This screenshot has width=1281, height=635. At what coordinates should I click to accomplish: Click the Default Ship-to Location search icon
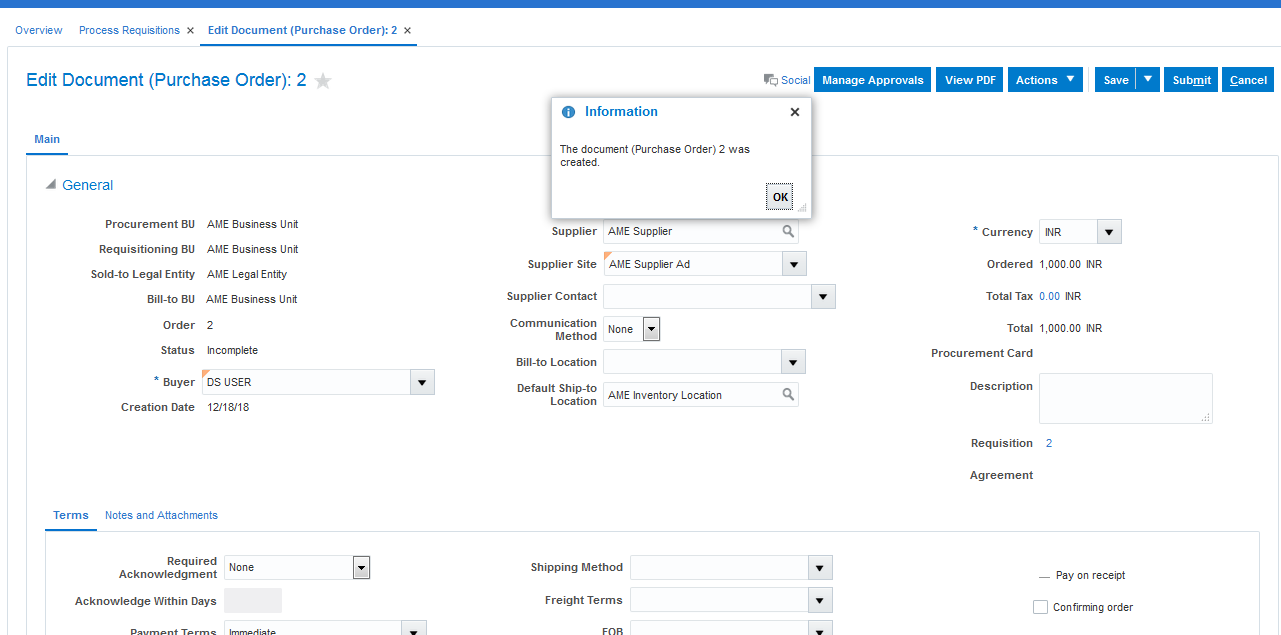pos(788,395)
